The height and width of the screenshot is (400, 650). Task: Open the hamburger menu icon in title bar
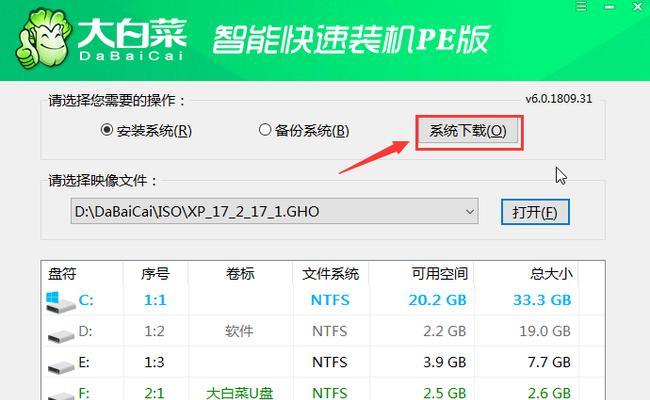point(581,6)
